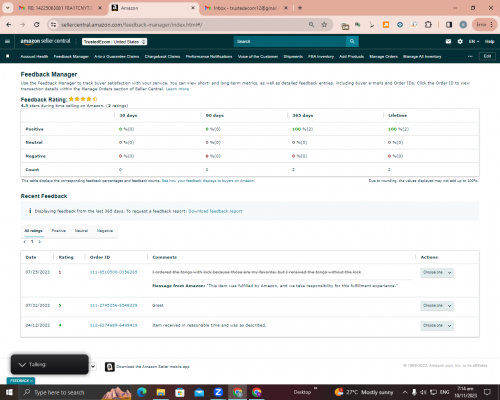This screenshot has width=500, height=400.
Task: Click the teal search magnifier button
Action: click(352, 41)
